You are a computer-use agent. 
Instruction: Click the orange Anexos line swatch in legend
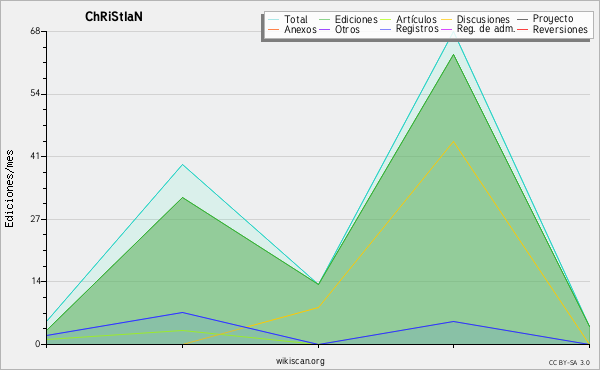(274, 29)
